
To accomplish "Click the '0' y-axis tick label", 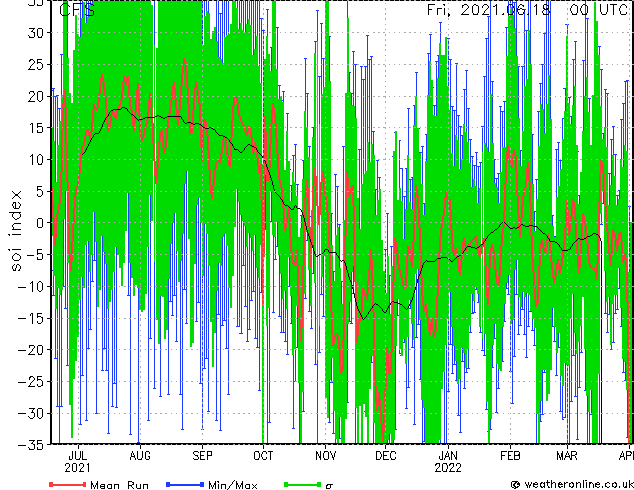I will [41, 223].
